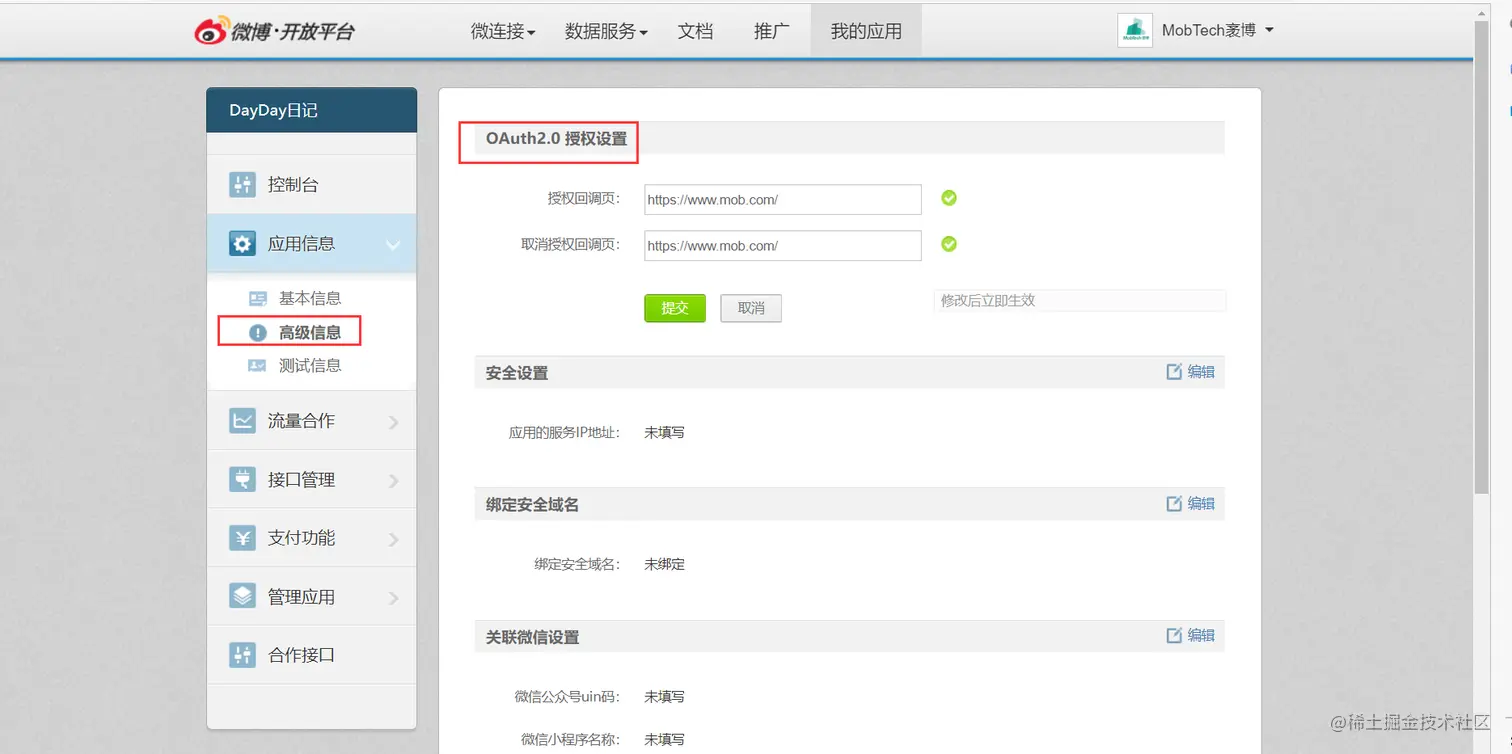Click the 取消授权回调页 URL input field

(x=783, y=245)
